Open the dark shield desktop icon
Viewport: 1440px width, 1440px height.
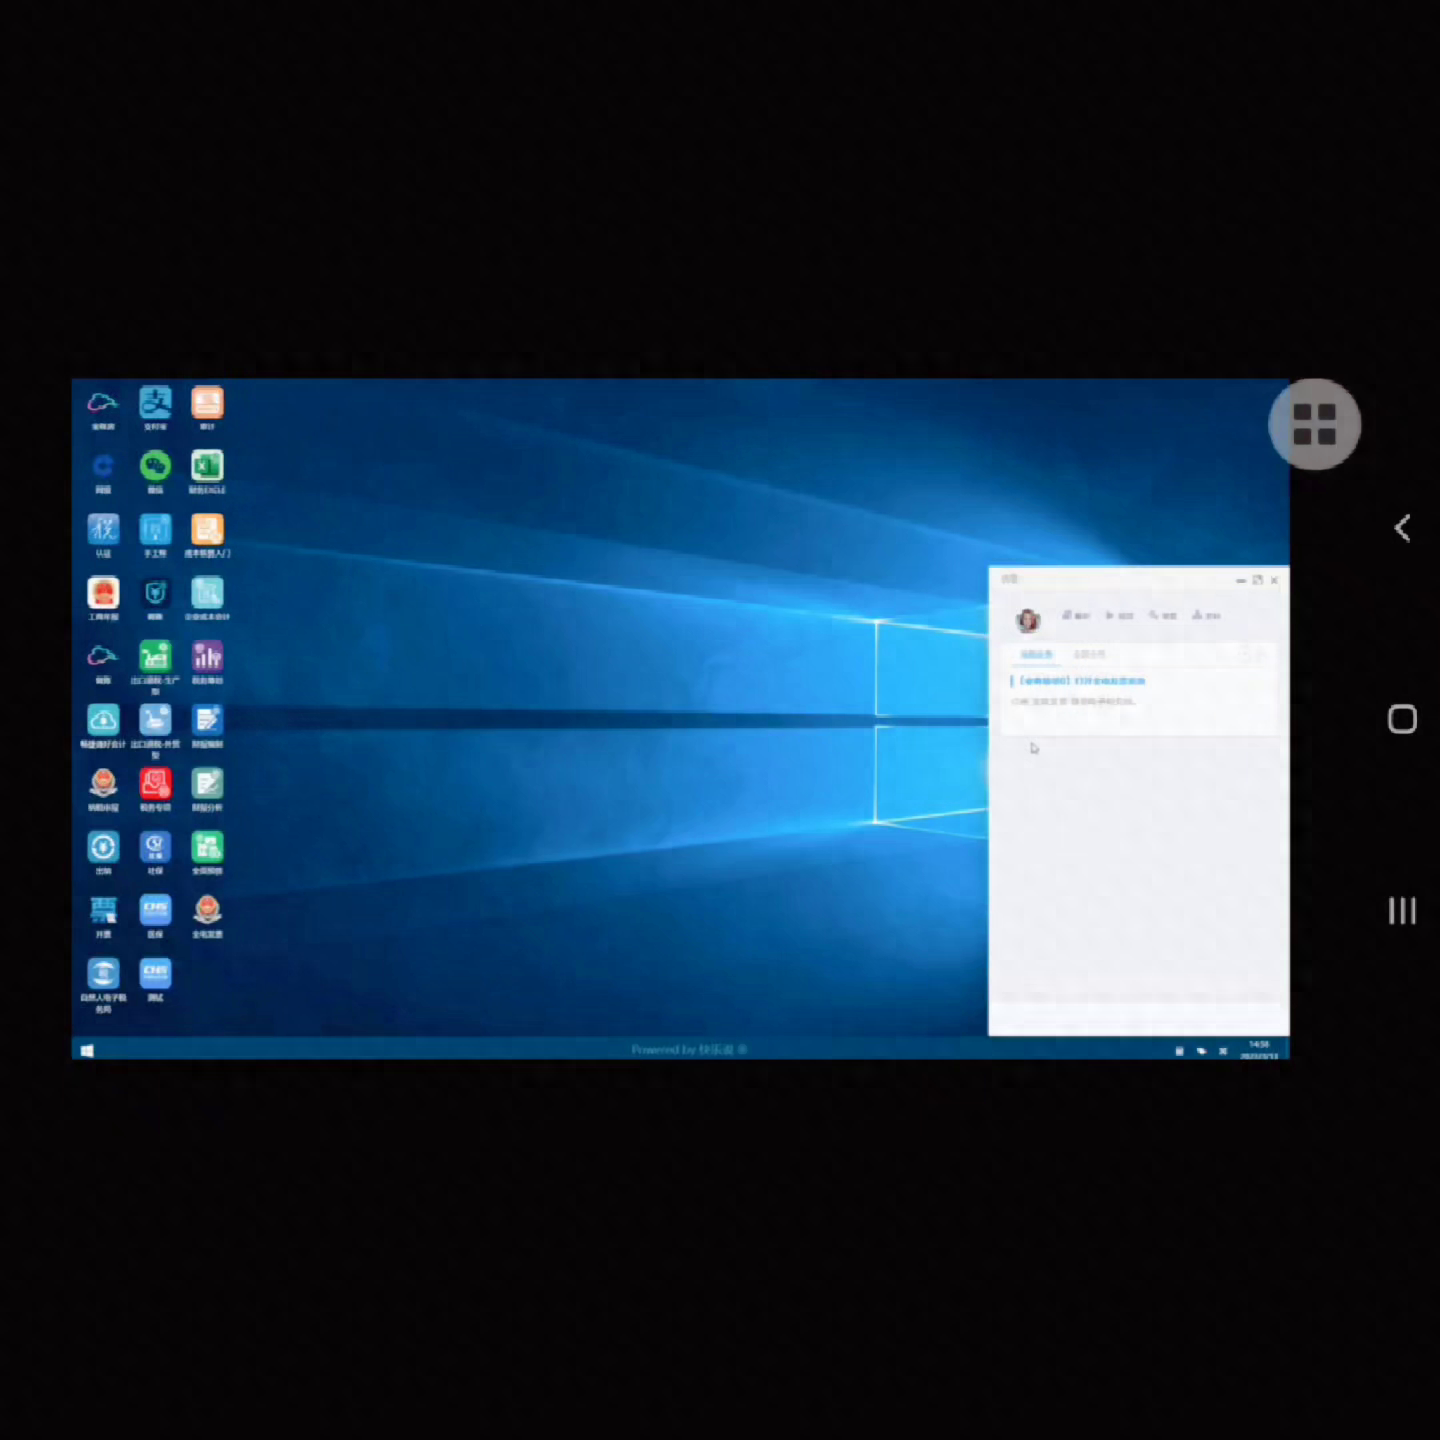155,593
